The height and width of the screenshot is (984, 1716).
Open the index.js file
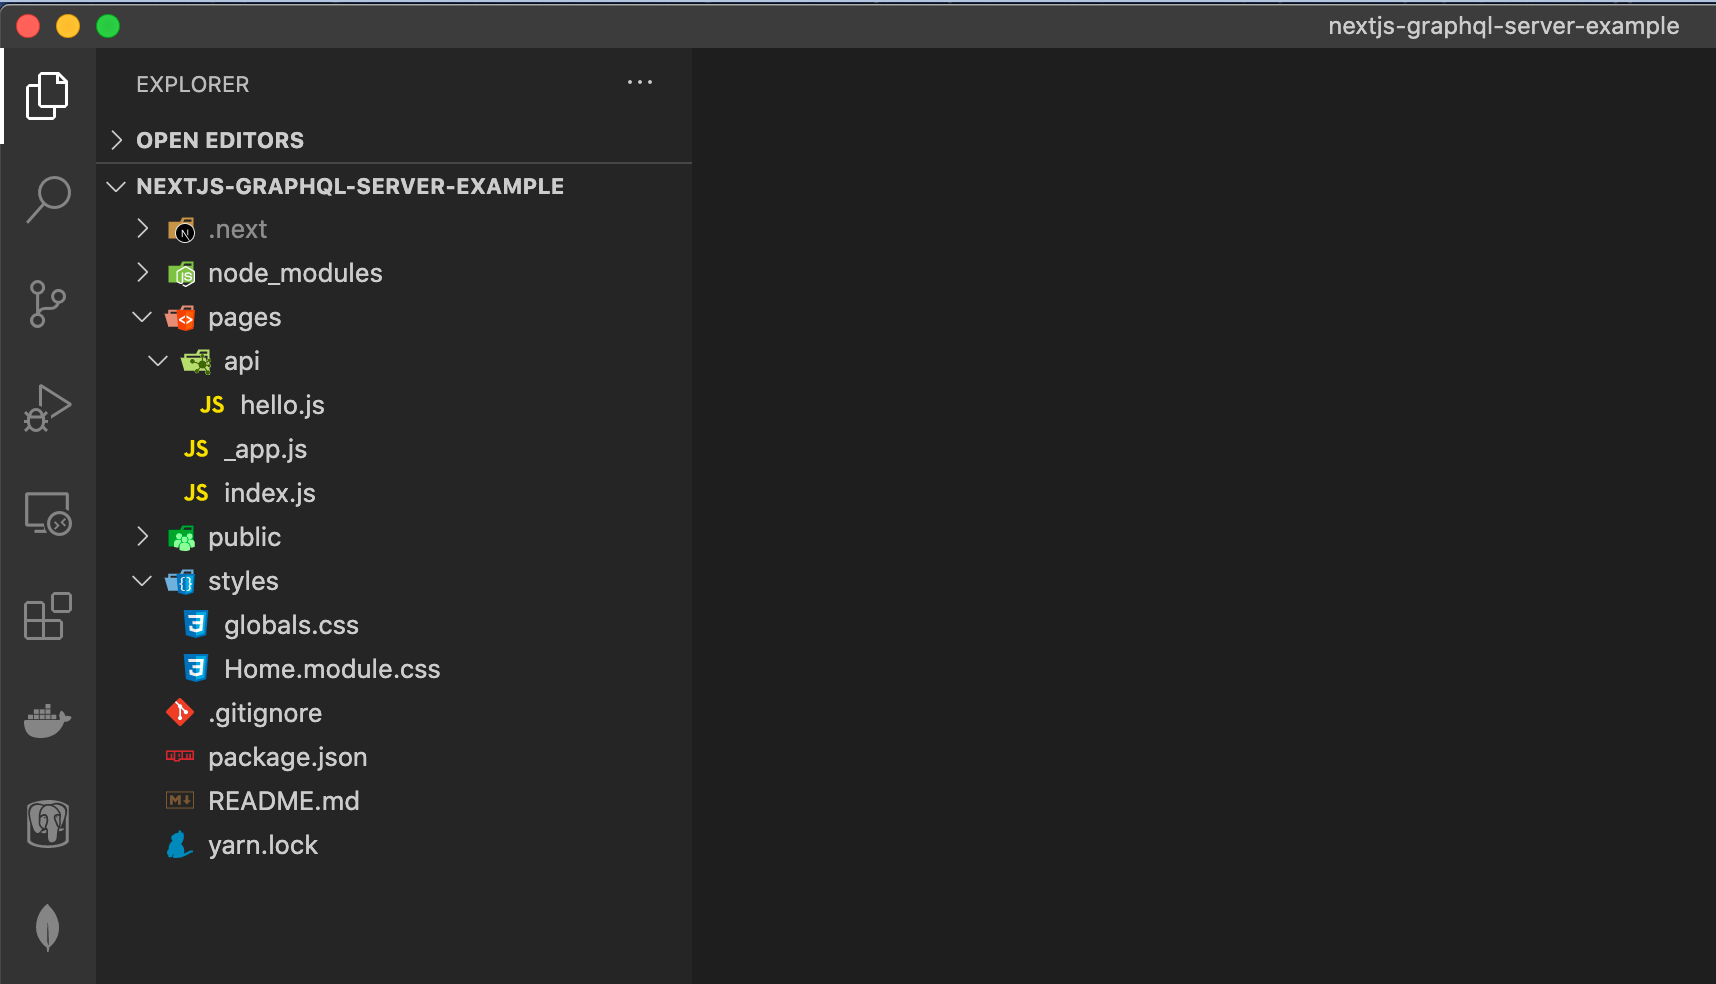click(x=269, y=493)
